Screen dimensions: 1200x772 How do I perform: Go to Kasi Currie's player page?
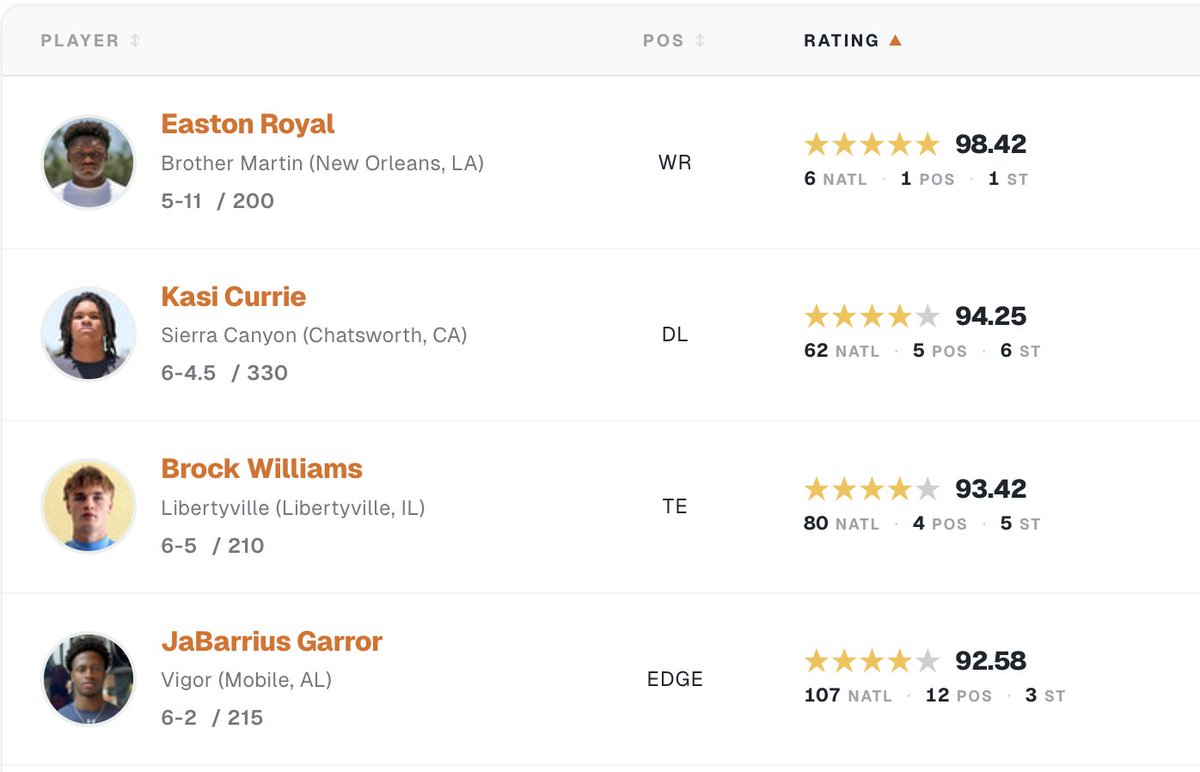(233, 296)
